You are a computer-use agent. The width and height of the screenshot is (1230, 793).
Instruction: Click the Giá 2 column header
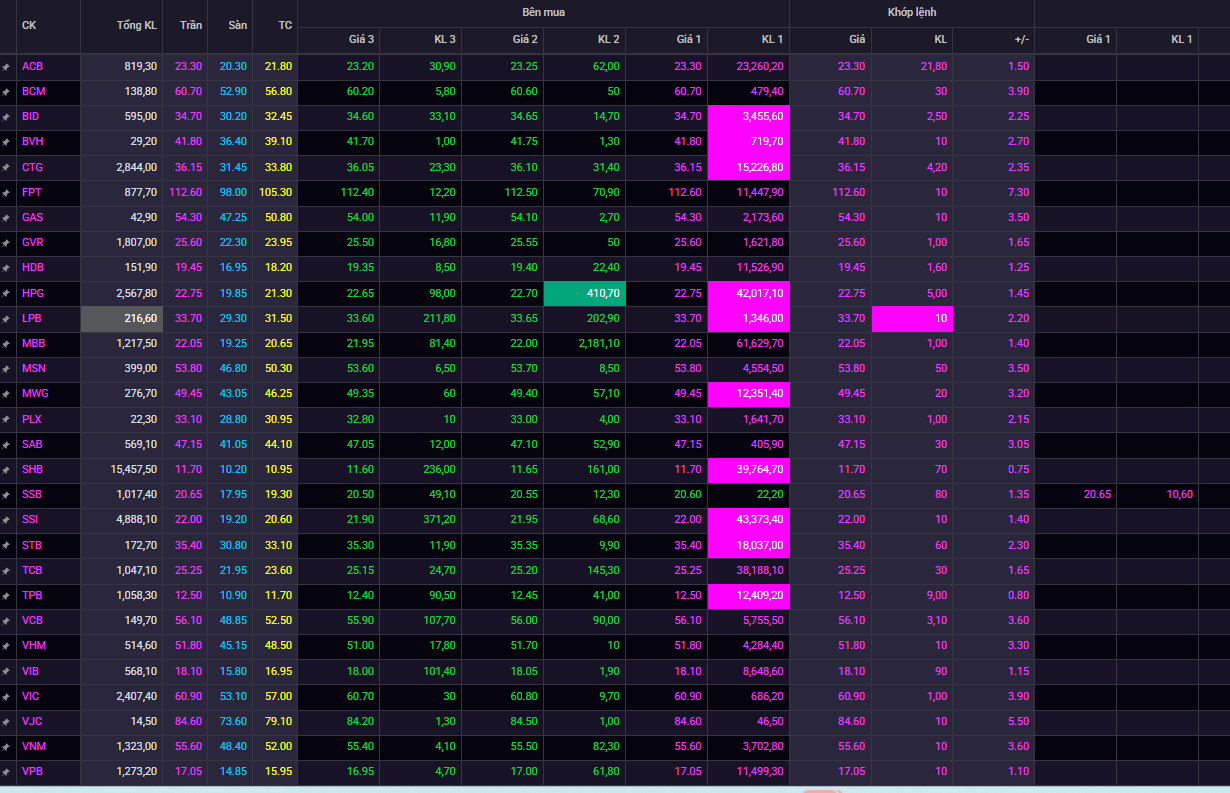tap(525, 39)
